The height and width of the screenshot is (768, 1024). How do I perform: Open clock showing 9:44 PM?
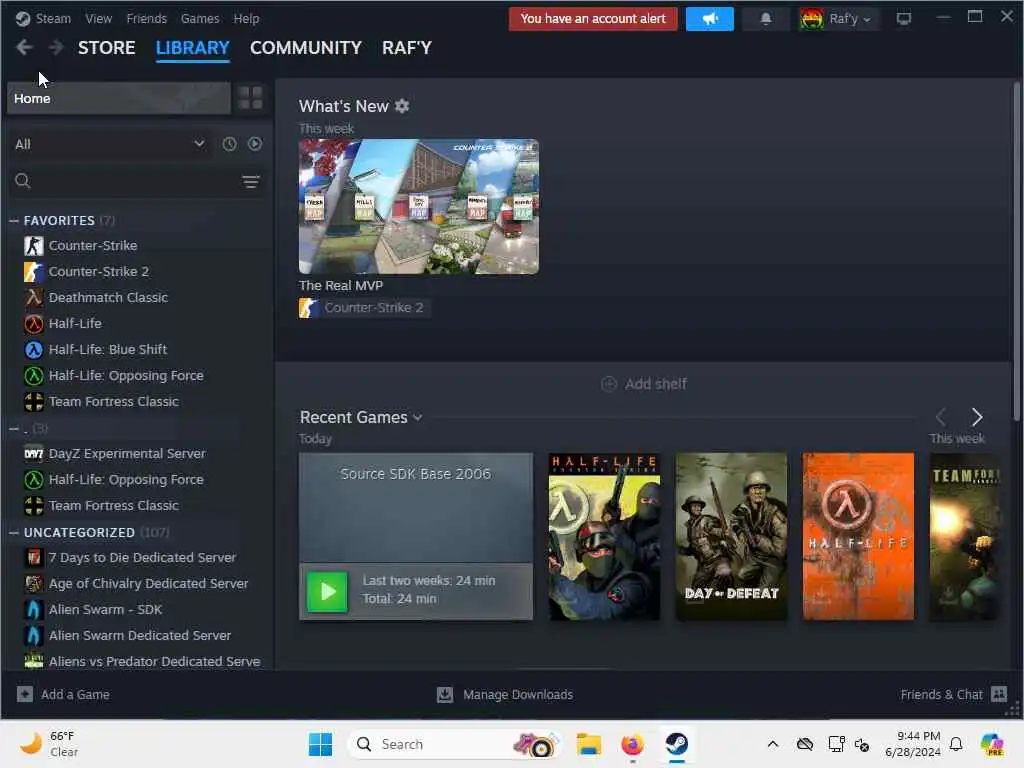pos(913,744)
